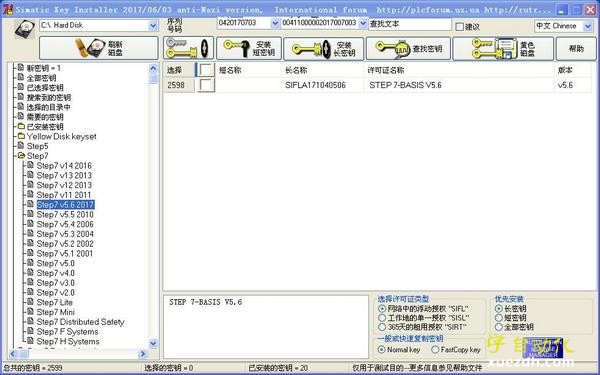
Task: Select all keys priority radio
Action: click(x=499, y=327)
